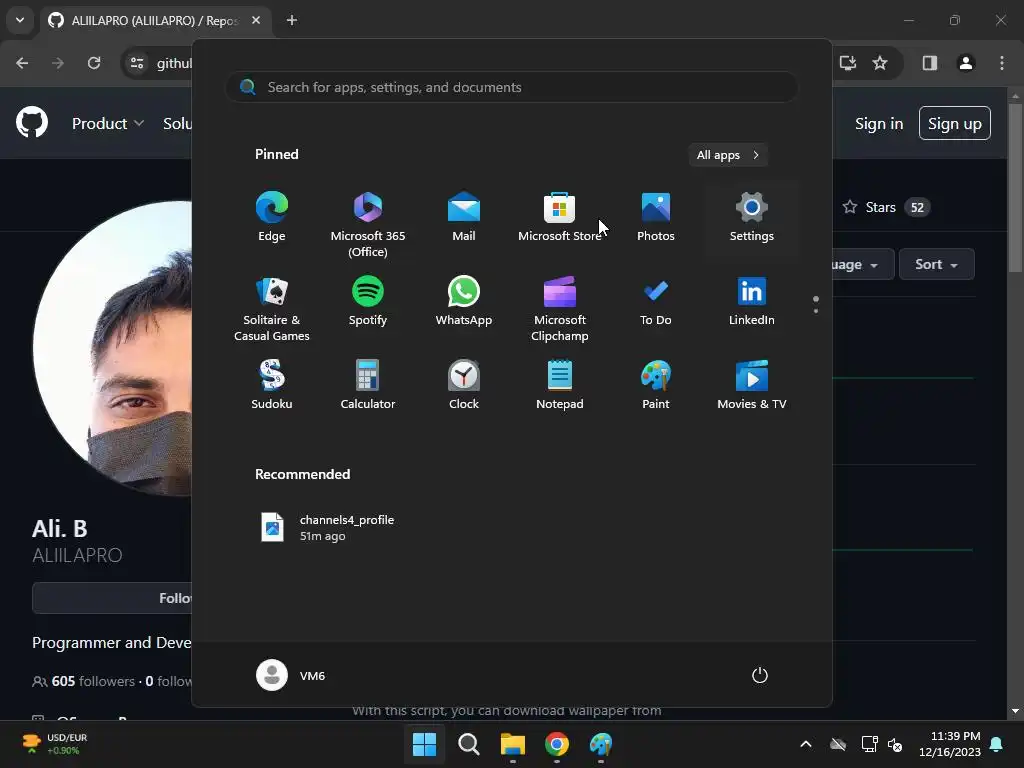
Task: Bookmark this page with star icon
Action: (x=880, y=63)
